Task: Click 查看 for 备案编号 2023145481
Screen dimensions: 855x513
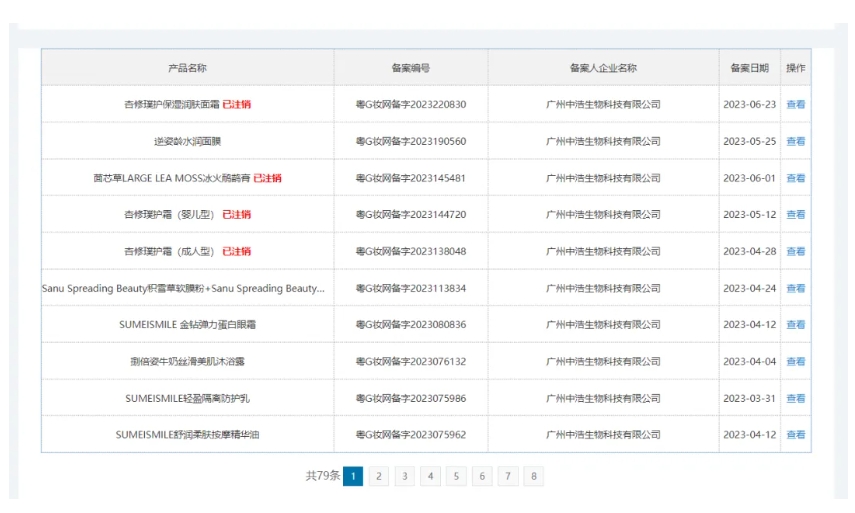Action: [796, 178]
